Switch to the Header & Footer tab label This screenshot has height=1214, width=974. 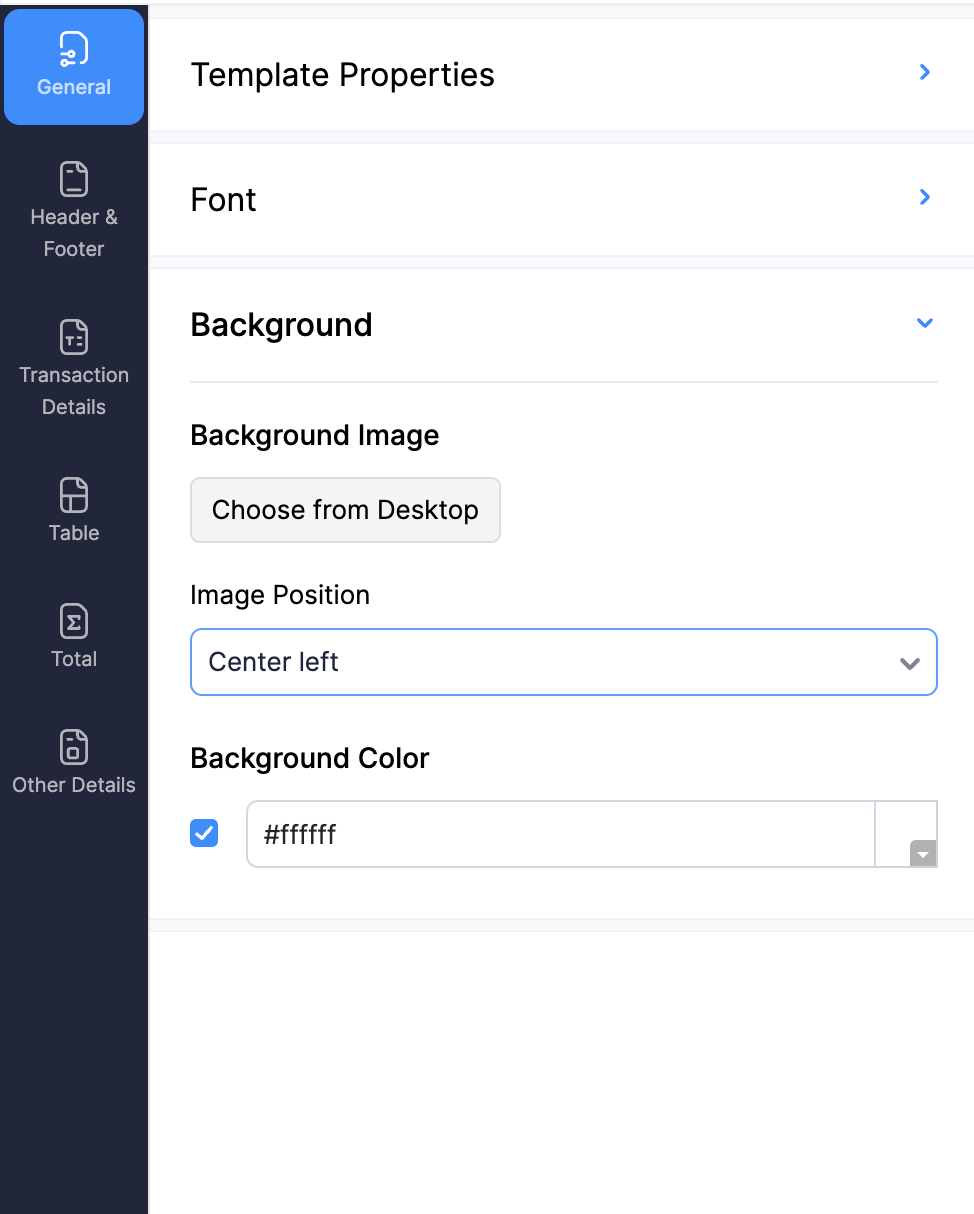click(74, 233)
